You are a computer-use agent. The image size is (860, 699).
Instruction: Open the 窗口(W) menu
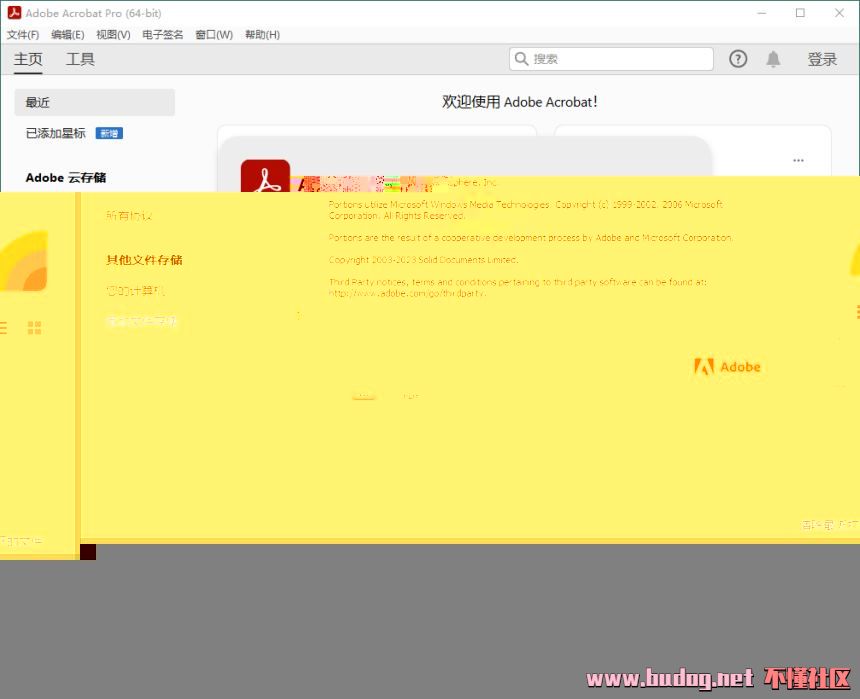click(x=214, y=34)
